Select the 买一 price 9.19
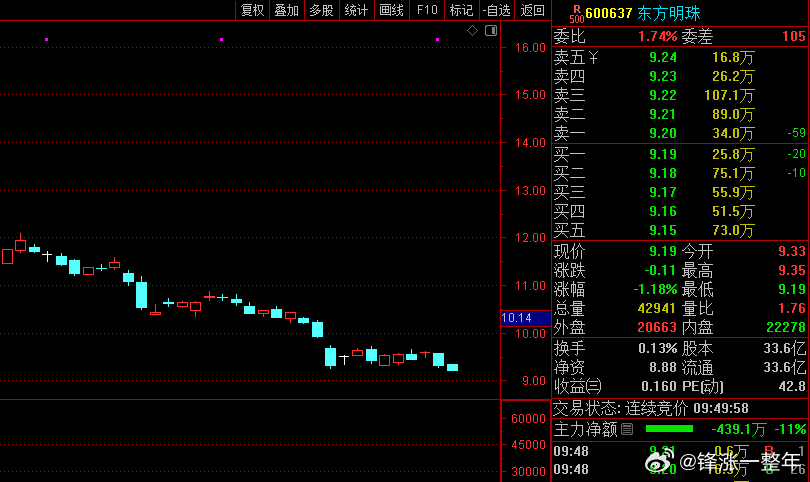 tap(663, 154)
